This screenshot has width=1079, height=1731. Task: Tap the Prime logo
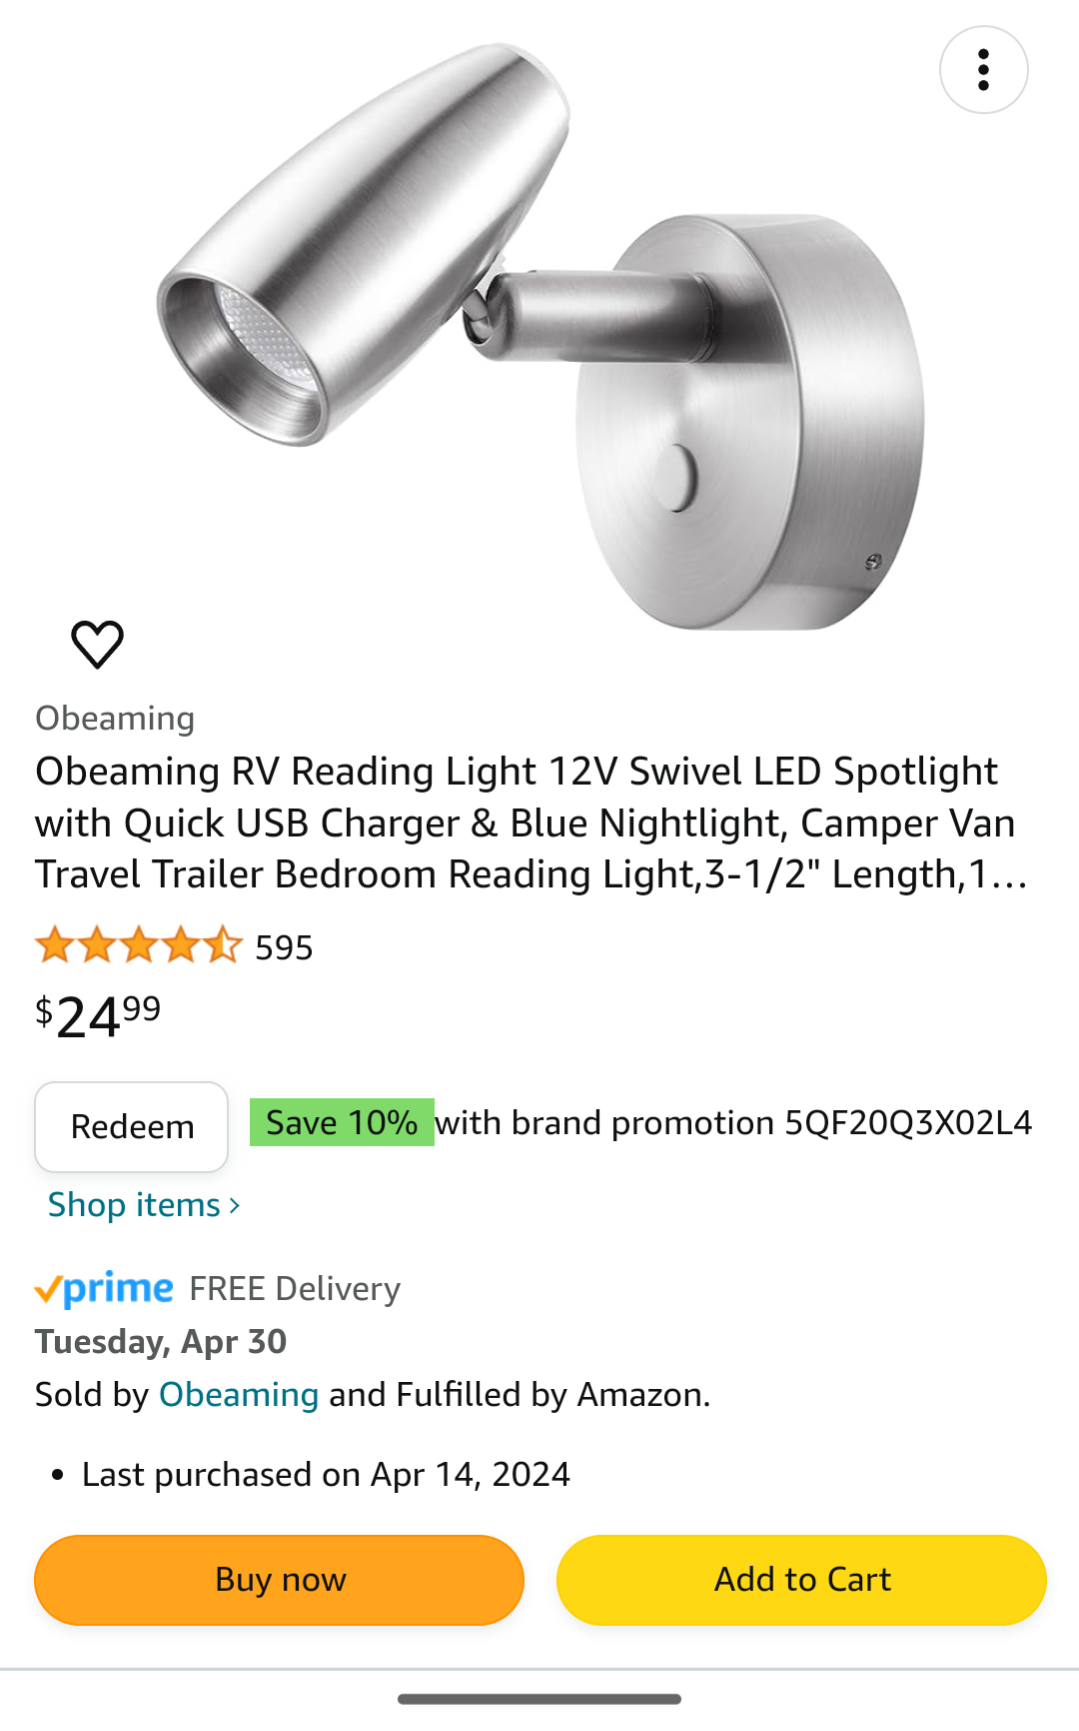coord(104,1289)
